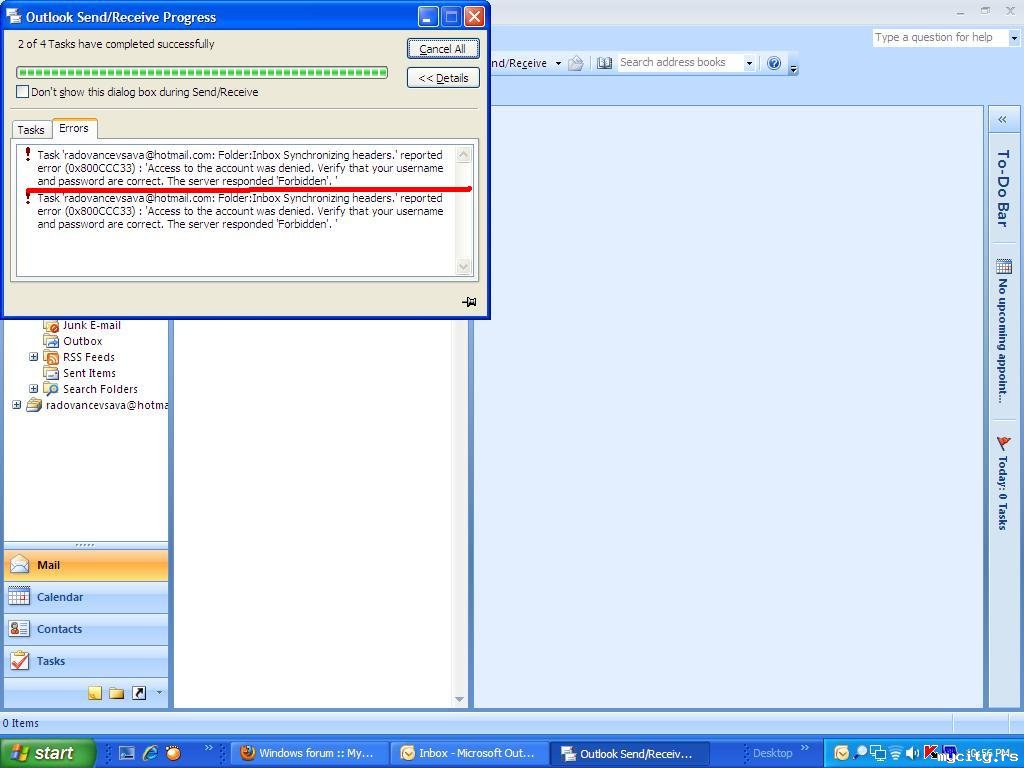Open the toolbar options overflow arrow

pos(793,67)
